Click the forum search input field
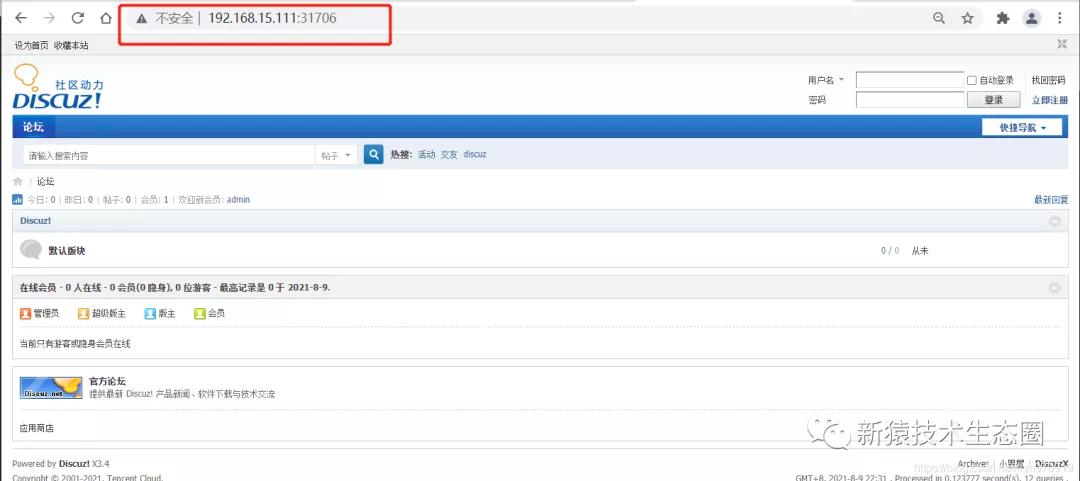The image size is (1080, 481). tap(169, 155)
